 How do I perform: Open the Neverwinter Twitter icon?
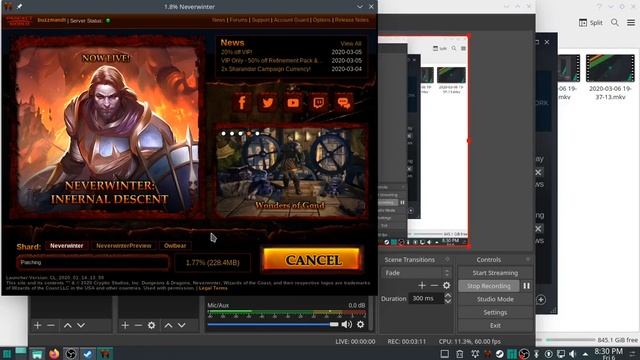click(x=267, y=102)
